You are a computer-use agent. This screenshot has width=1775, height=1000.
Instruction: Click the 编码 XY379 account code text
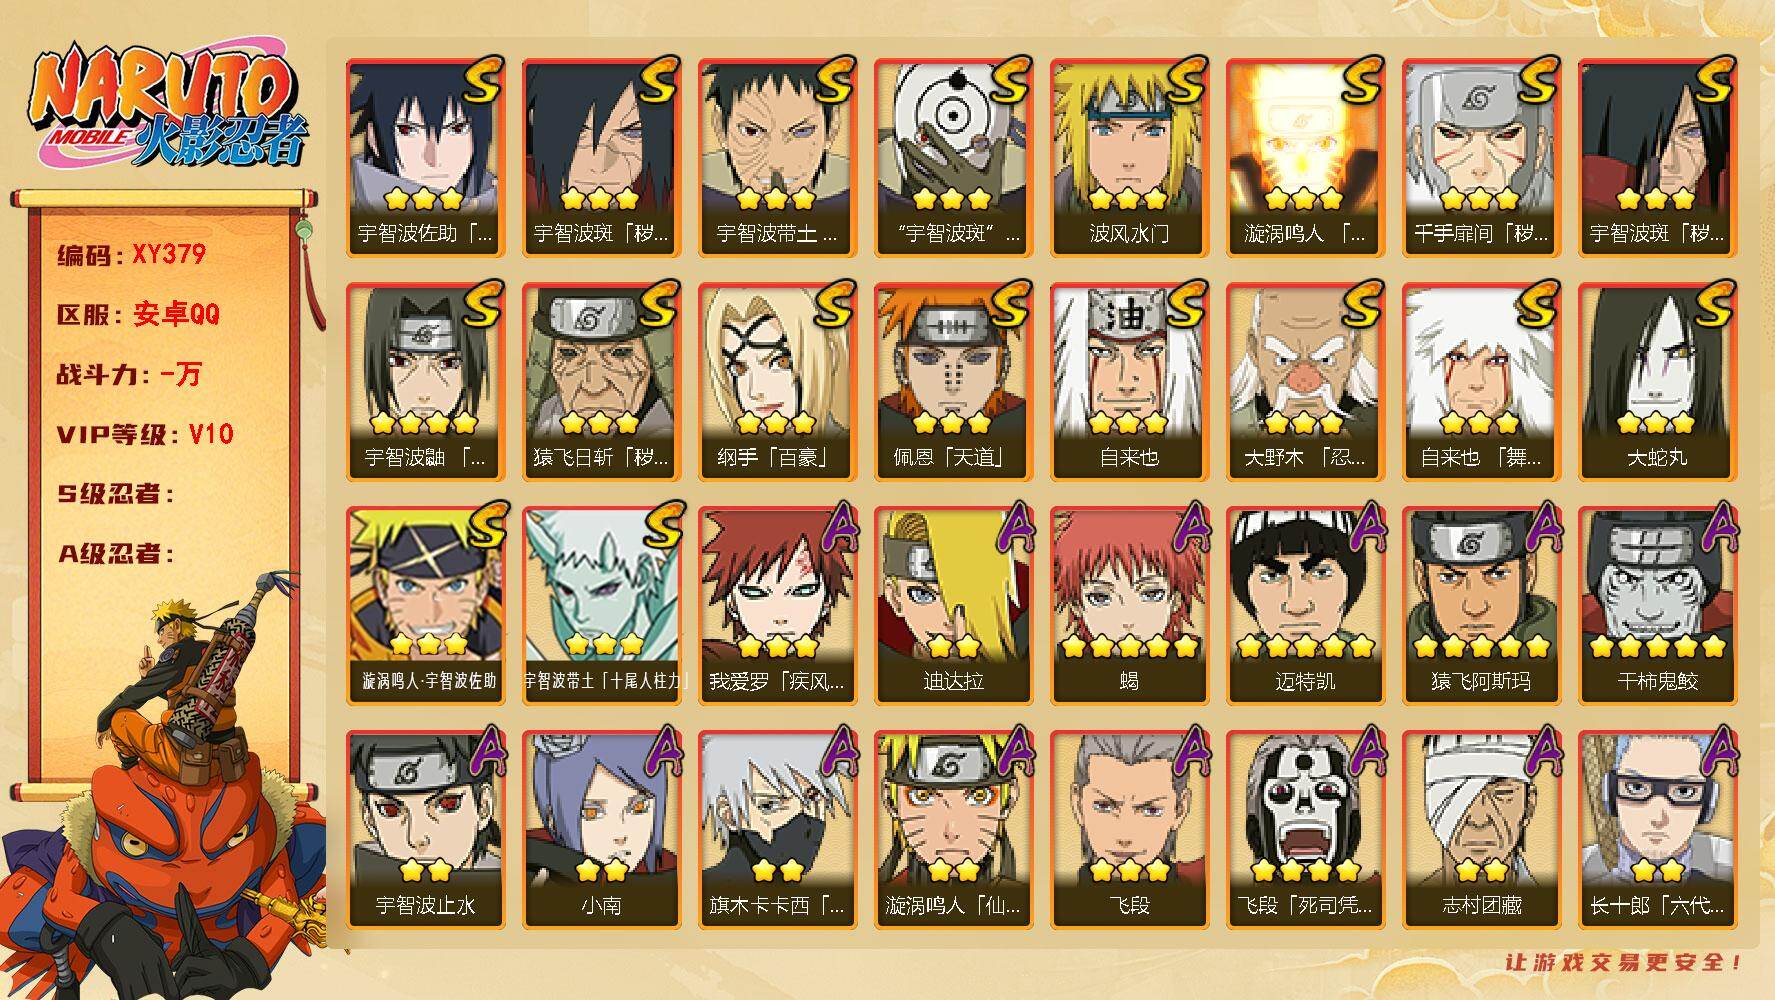[131, 255]
